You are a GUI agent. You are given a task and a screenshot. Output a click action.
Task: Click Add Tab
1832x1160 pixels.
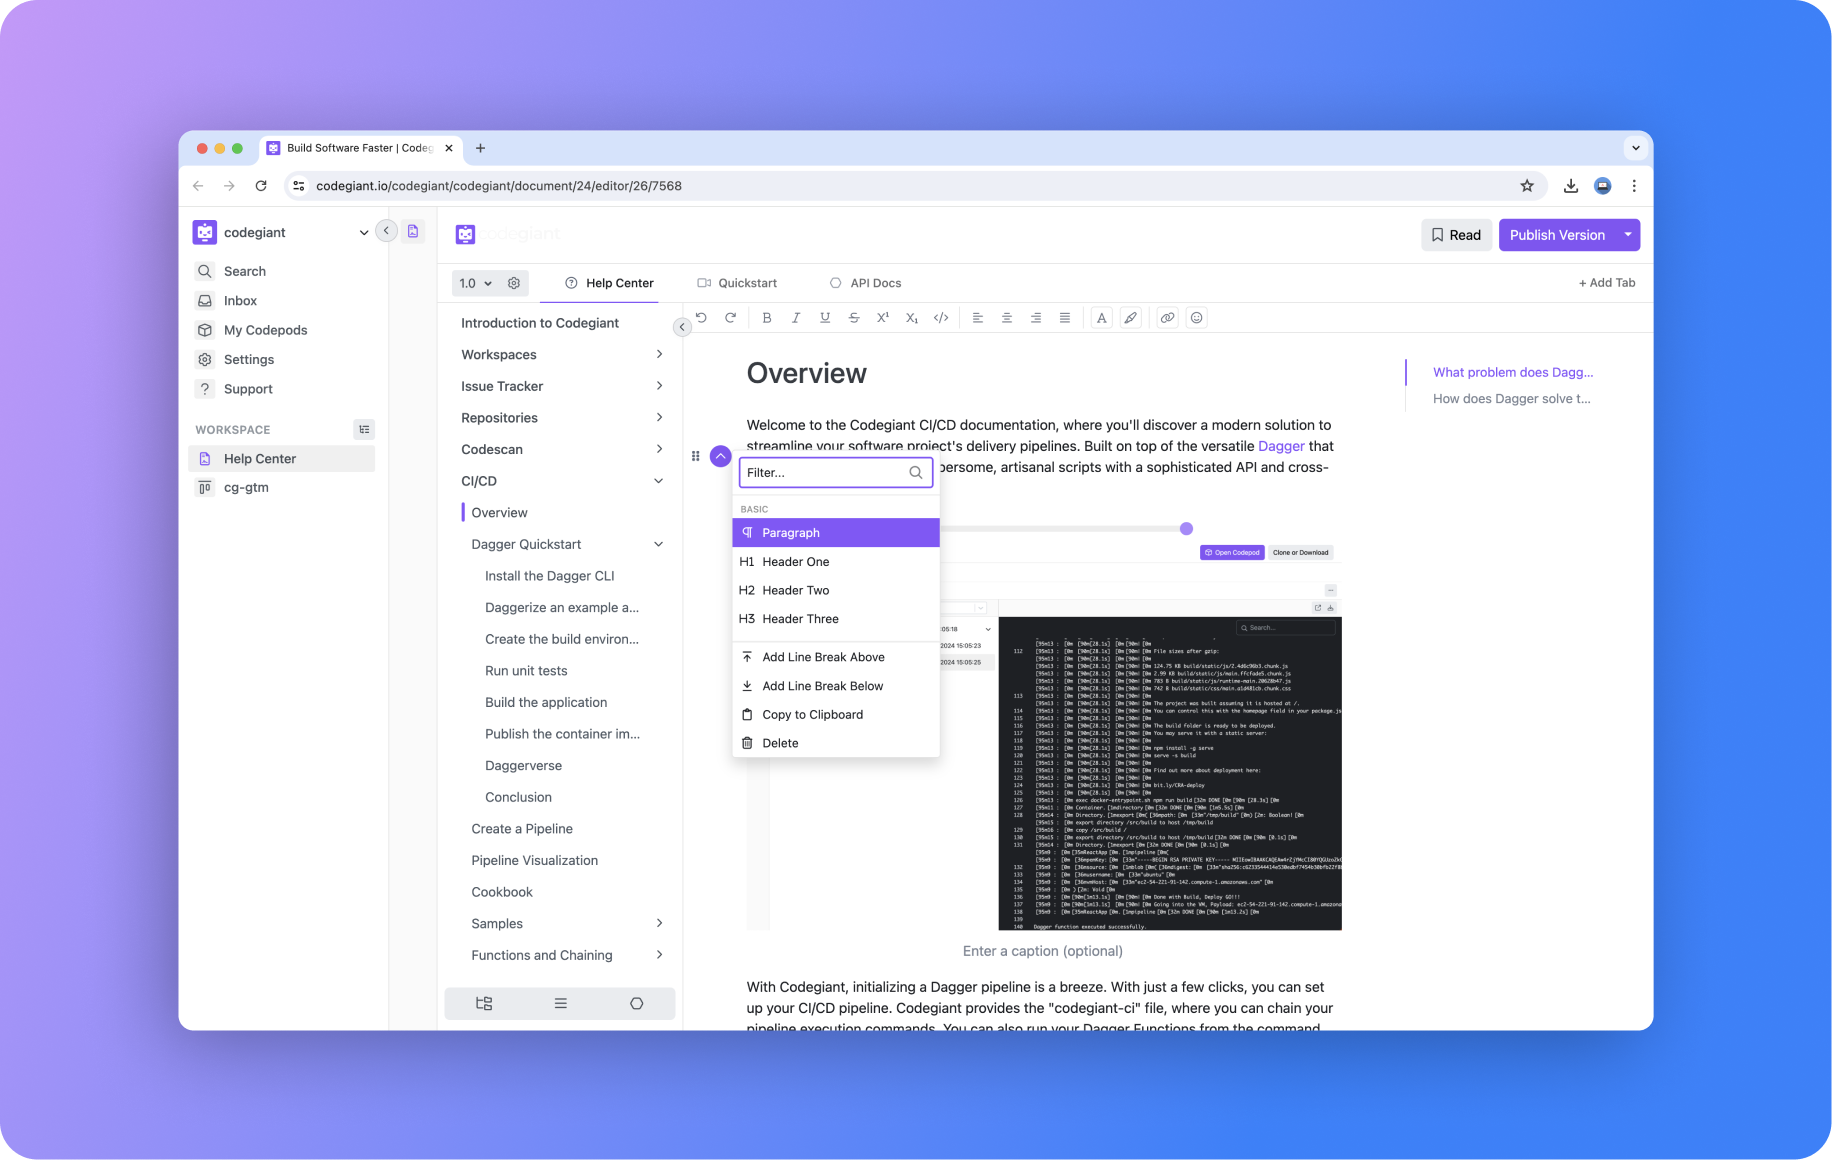click(x=1607, y=283)
